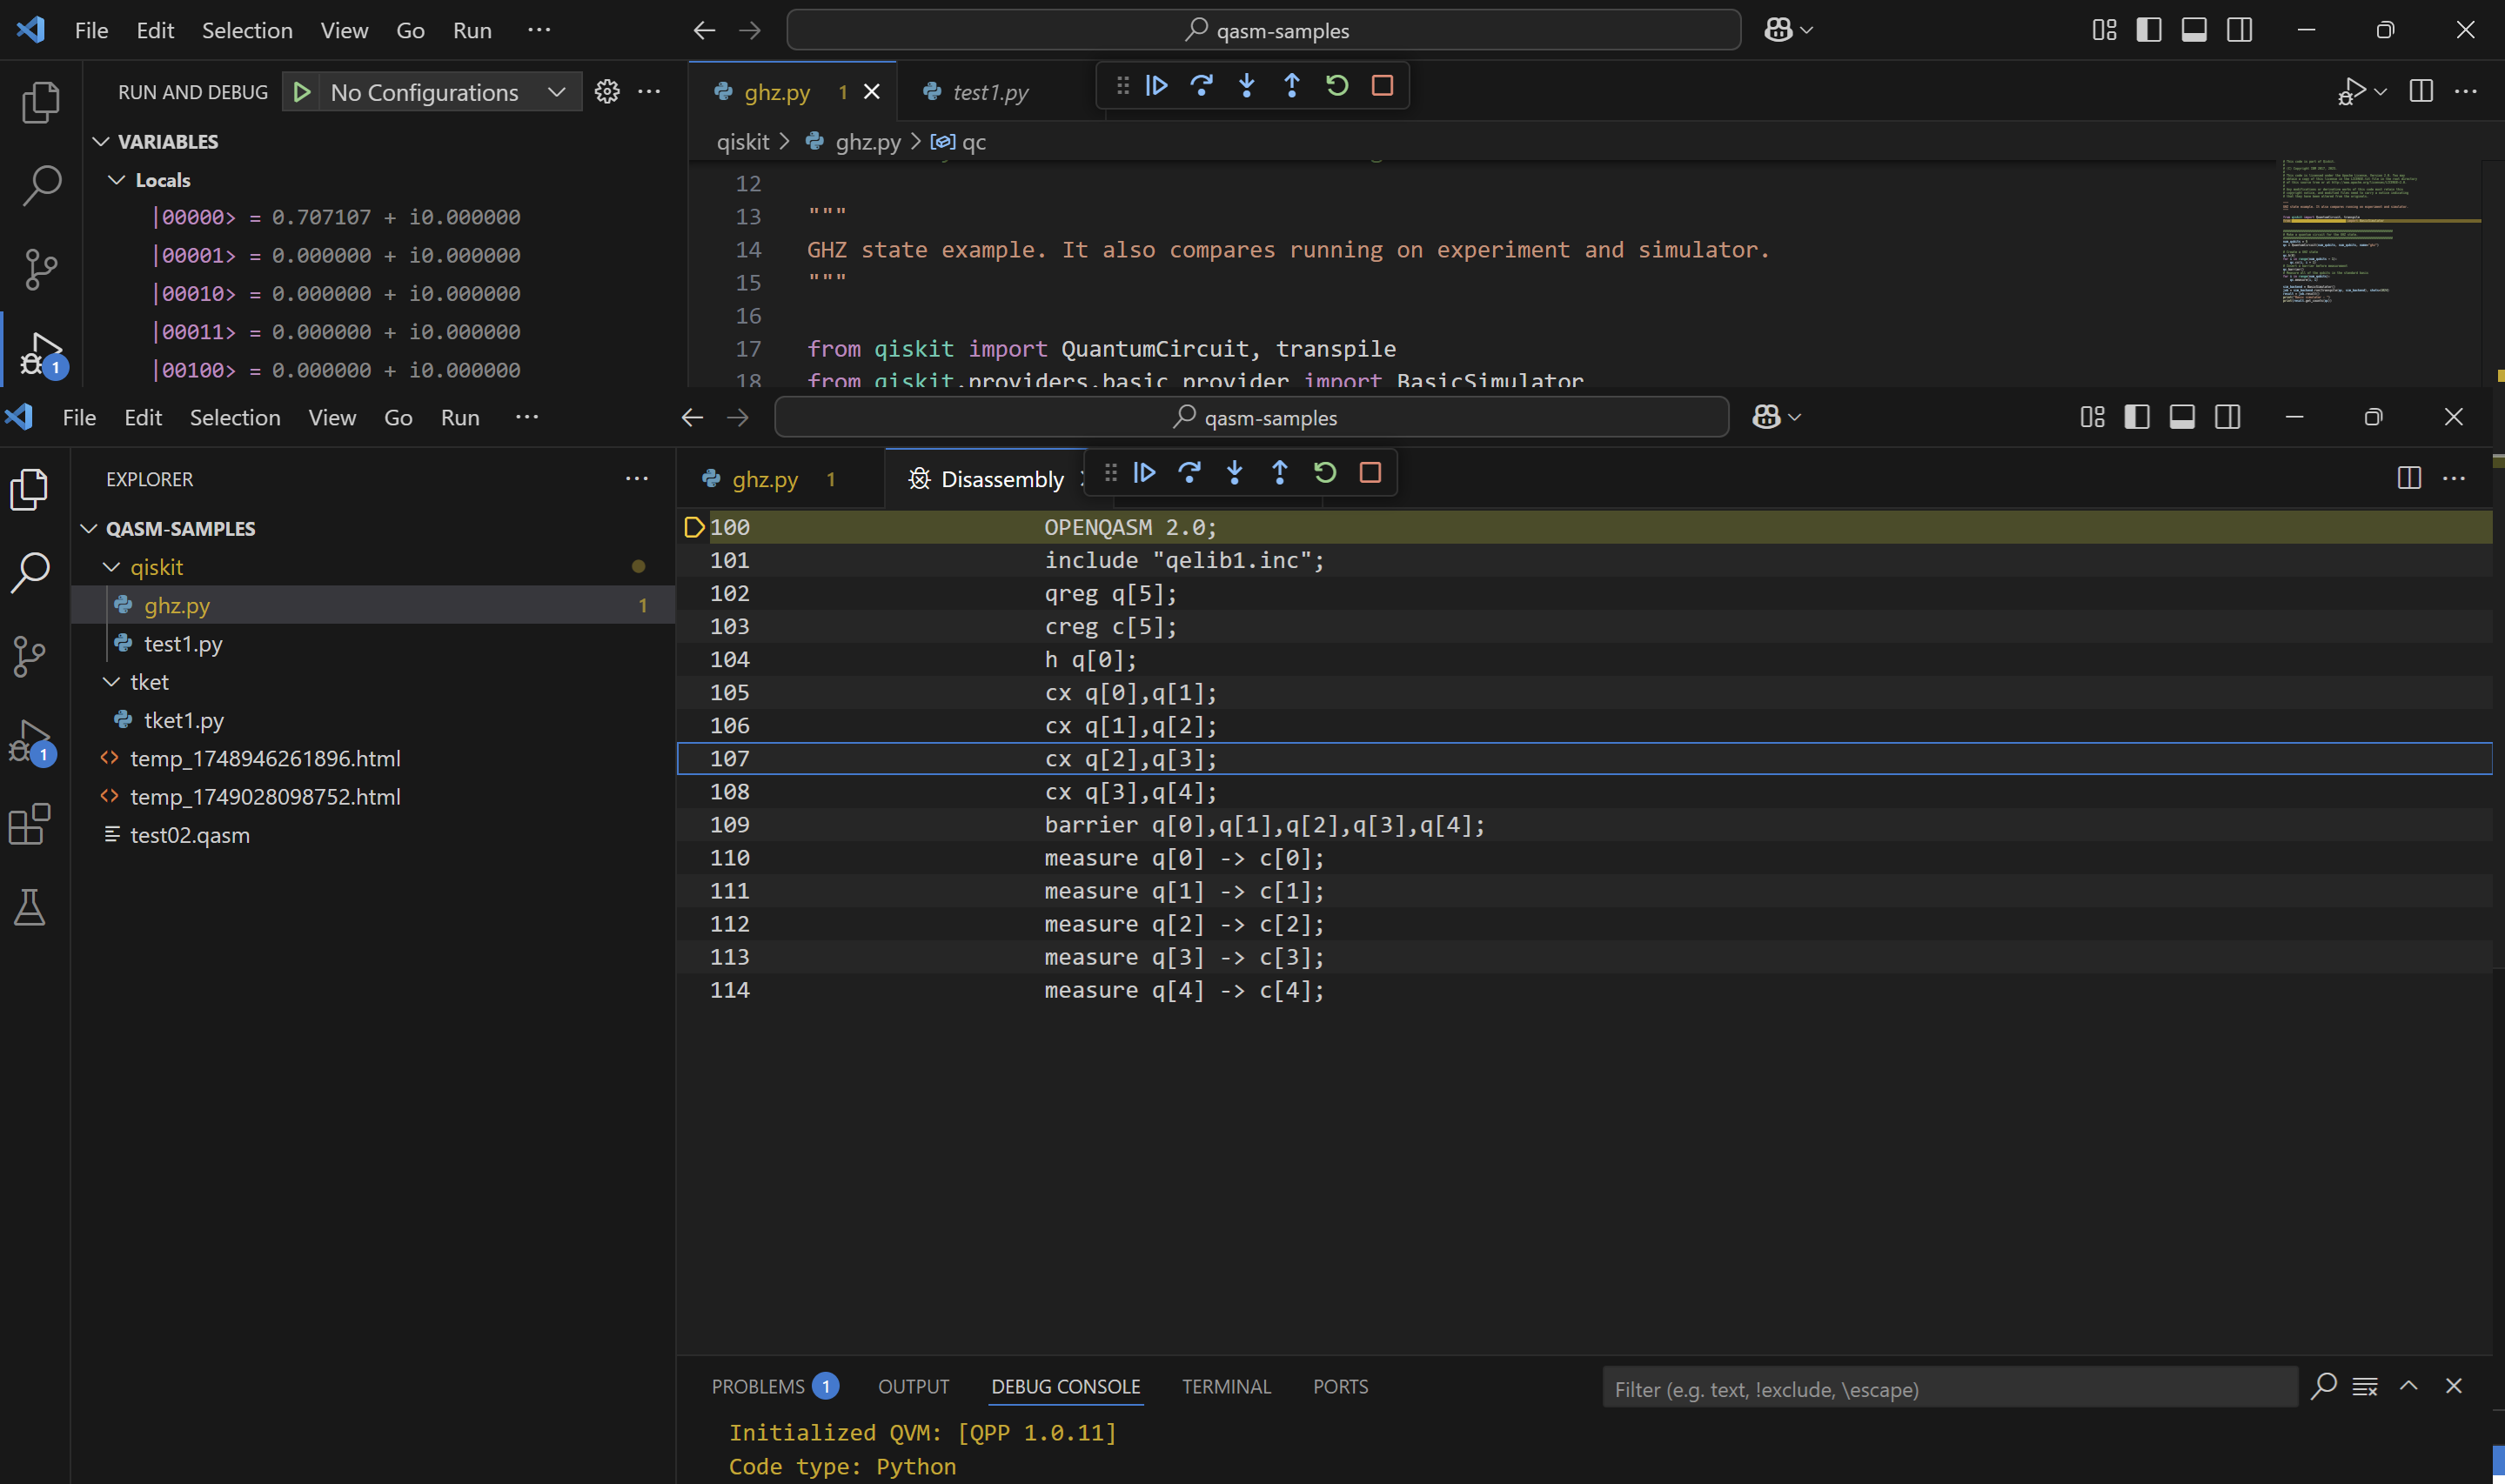Screen dimensions: 2505x1484
Task: Open Explorer in bottom window activity bar
Action: point(29,490)
